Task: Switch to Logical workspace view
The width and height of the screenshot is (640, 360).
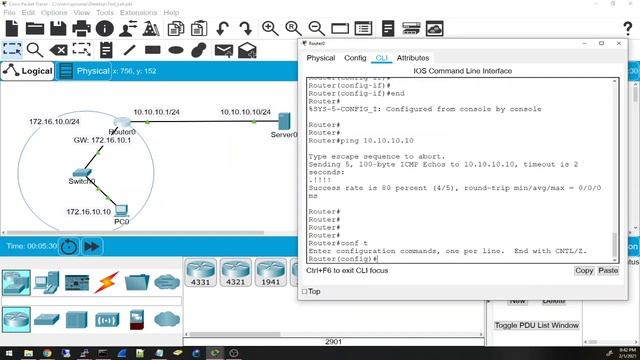Action: (x=28, y=71)
